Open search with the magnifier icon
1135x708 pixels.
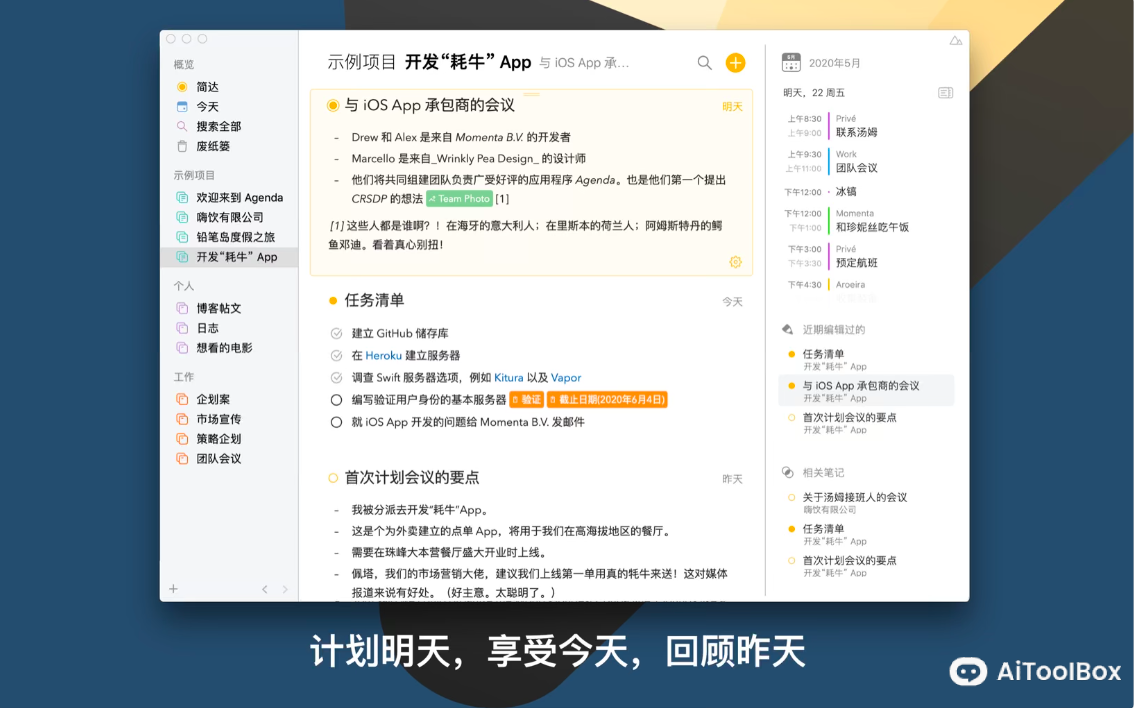tap(704, 62)
